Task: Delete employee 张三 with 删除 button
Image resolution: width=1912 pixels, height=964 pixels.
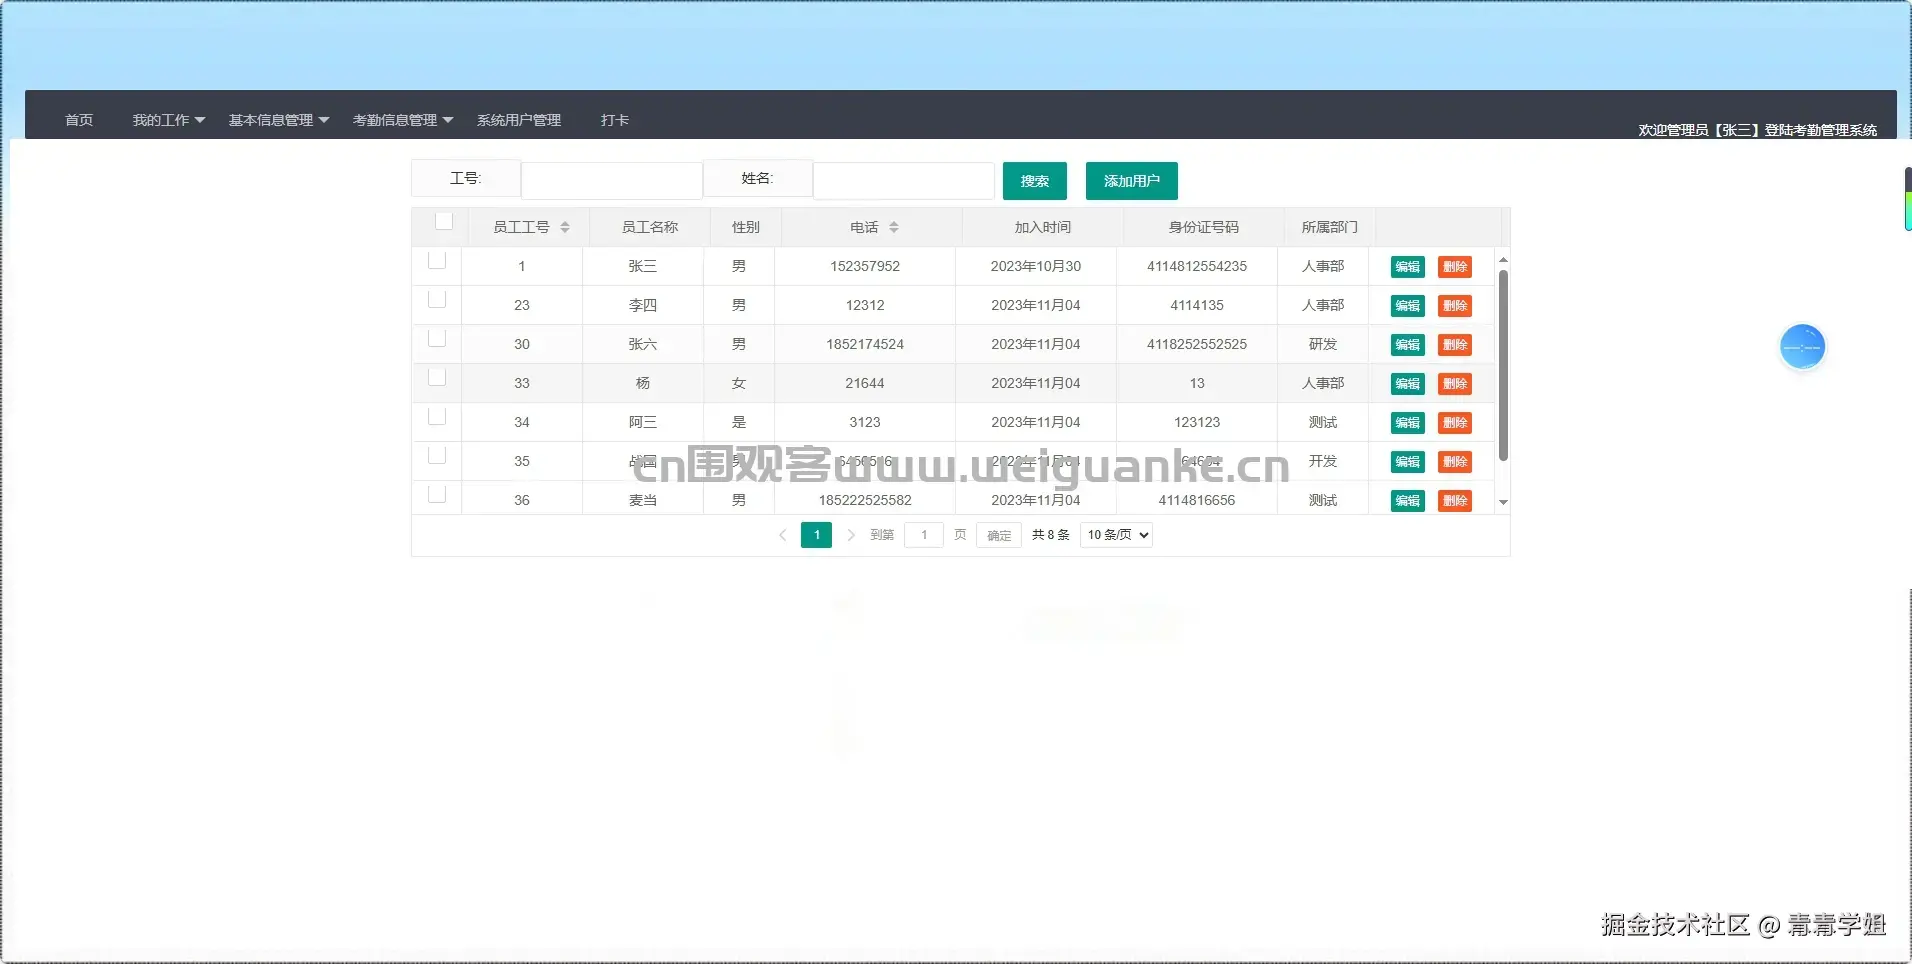Action: [1455, 267]
